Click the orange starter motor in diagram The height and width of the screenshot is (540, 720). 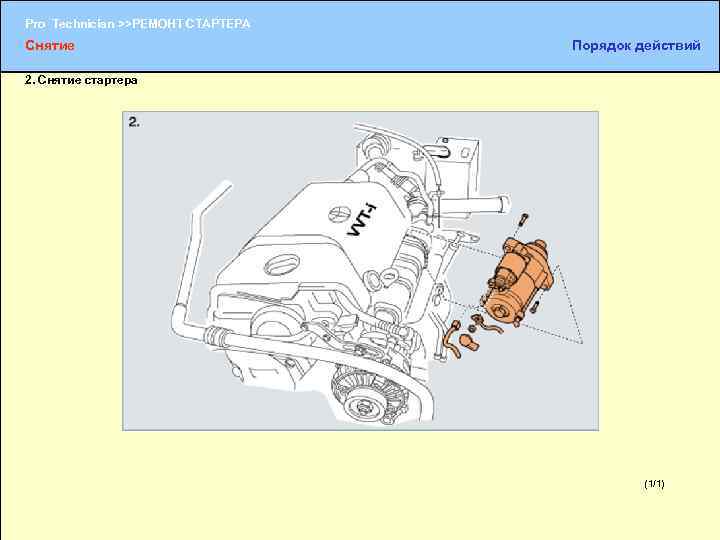(519, 280)
